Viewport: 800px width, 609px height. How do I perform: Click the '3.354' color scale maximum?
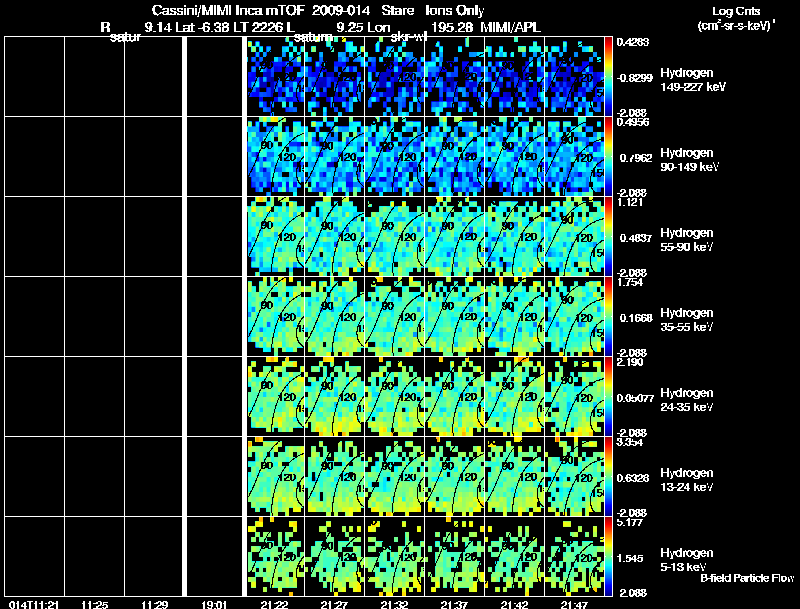tap(630, 442)
